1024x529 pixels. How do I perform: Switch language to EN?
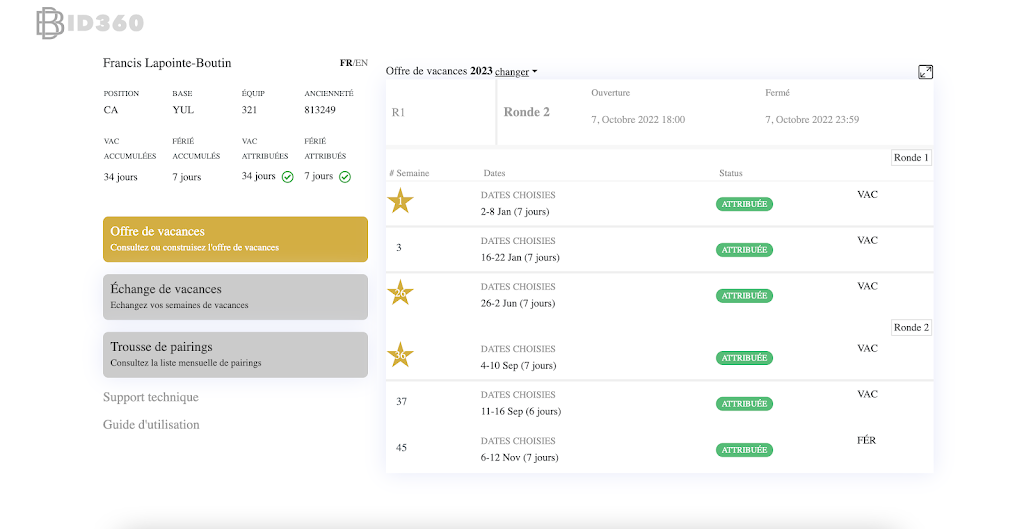click(x=362, y=63)
